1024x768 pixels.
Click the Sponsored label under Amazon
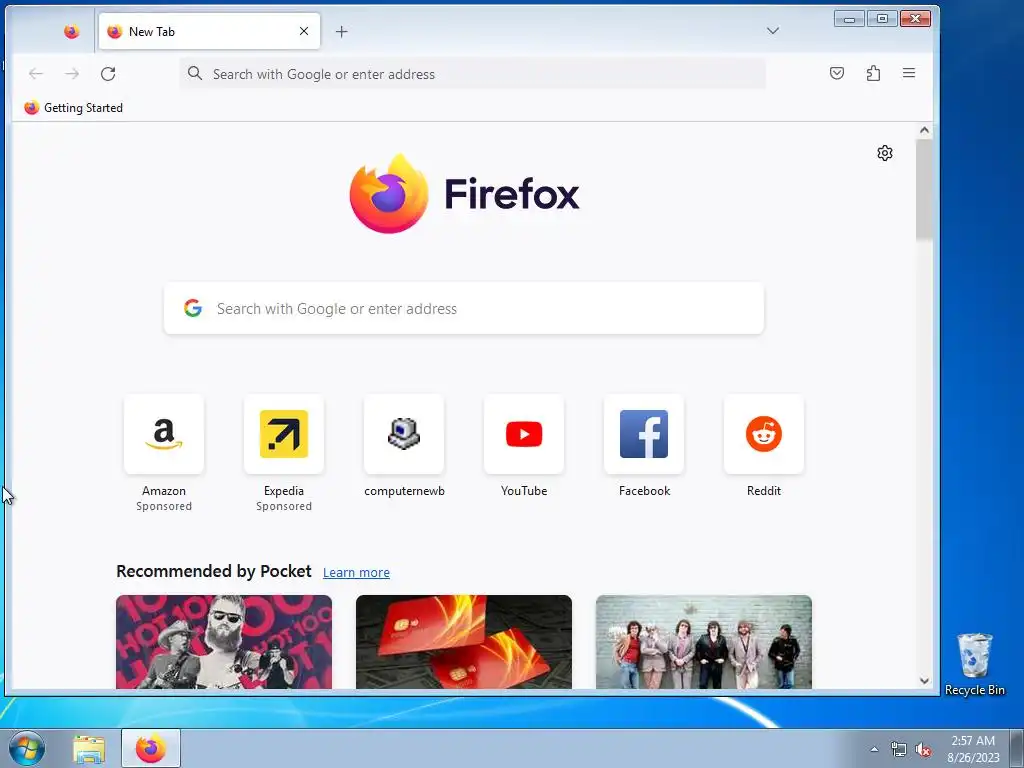point(164,506)
